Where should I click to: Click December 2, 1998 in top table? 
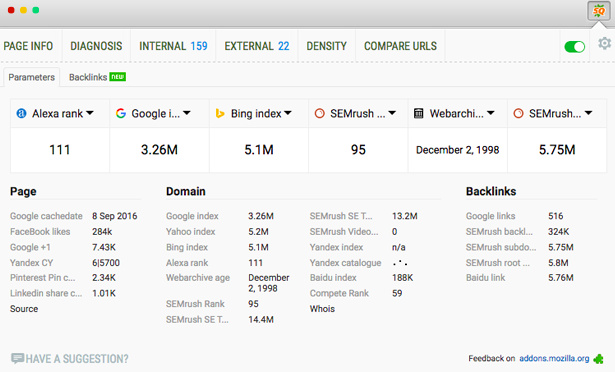458,150
